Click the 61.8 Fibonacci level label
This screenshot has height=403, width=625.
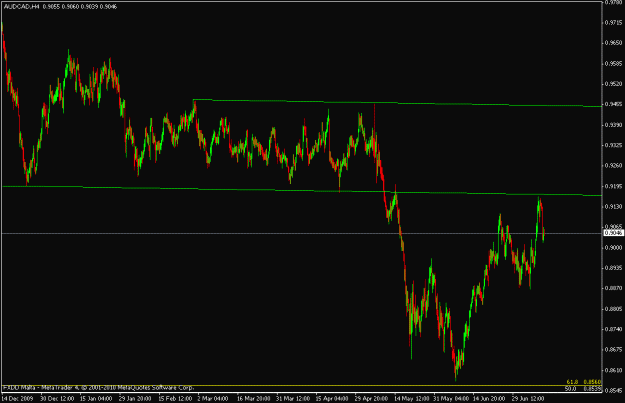572,382
